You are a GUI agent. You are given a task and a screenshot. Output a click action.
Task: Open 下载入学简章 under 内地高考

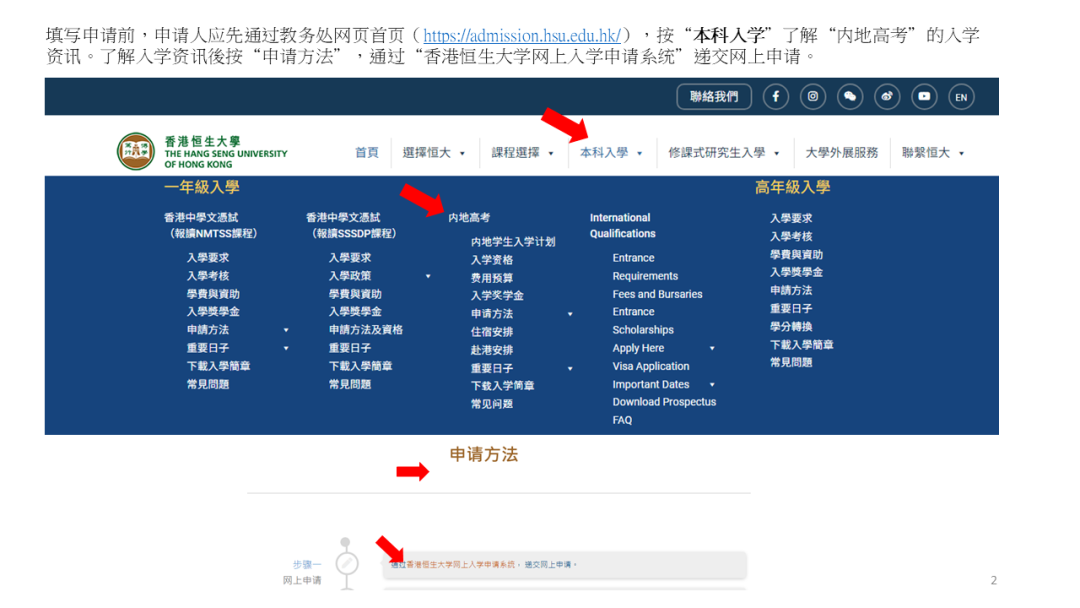click(x=503, y=386)
